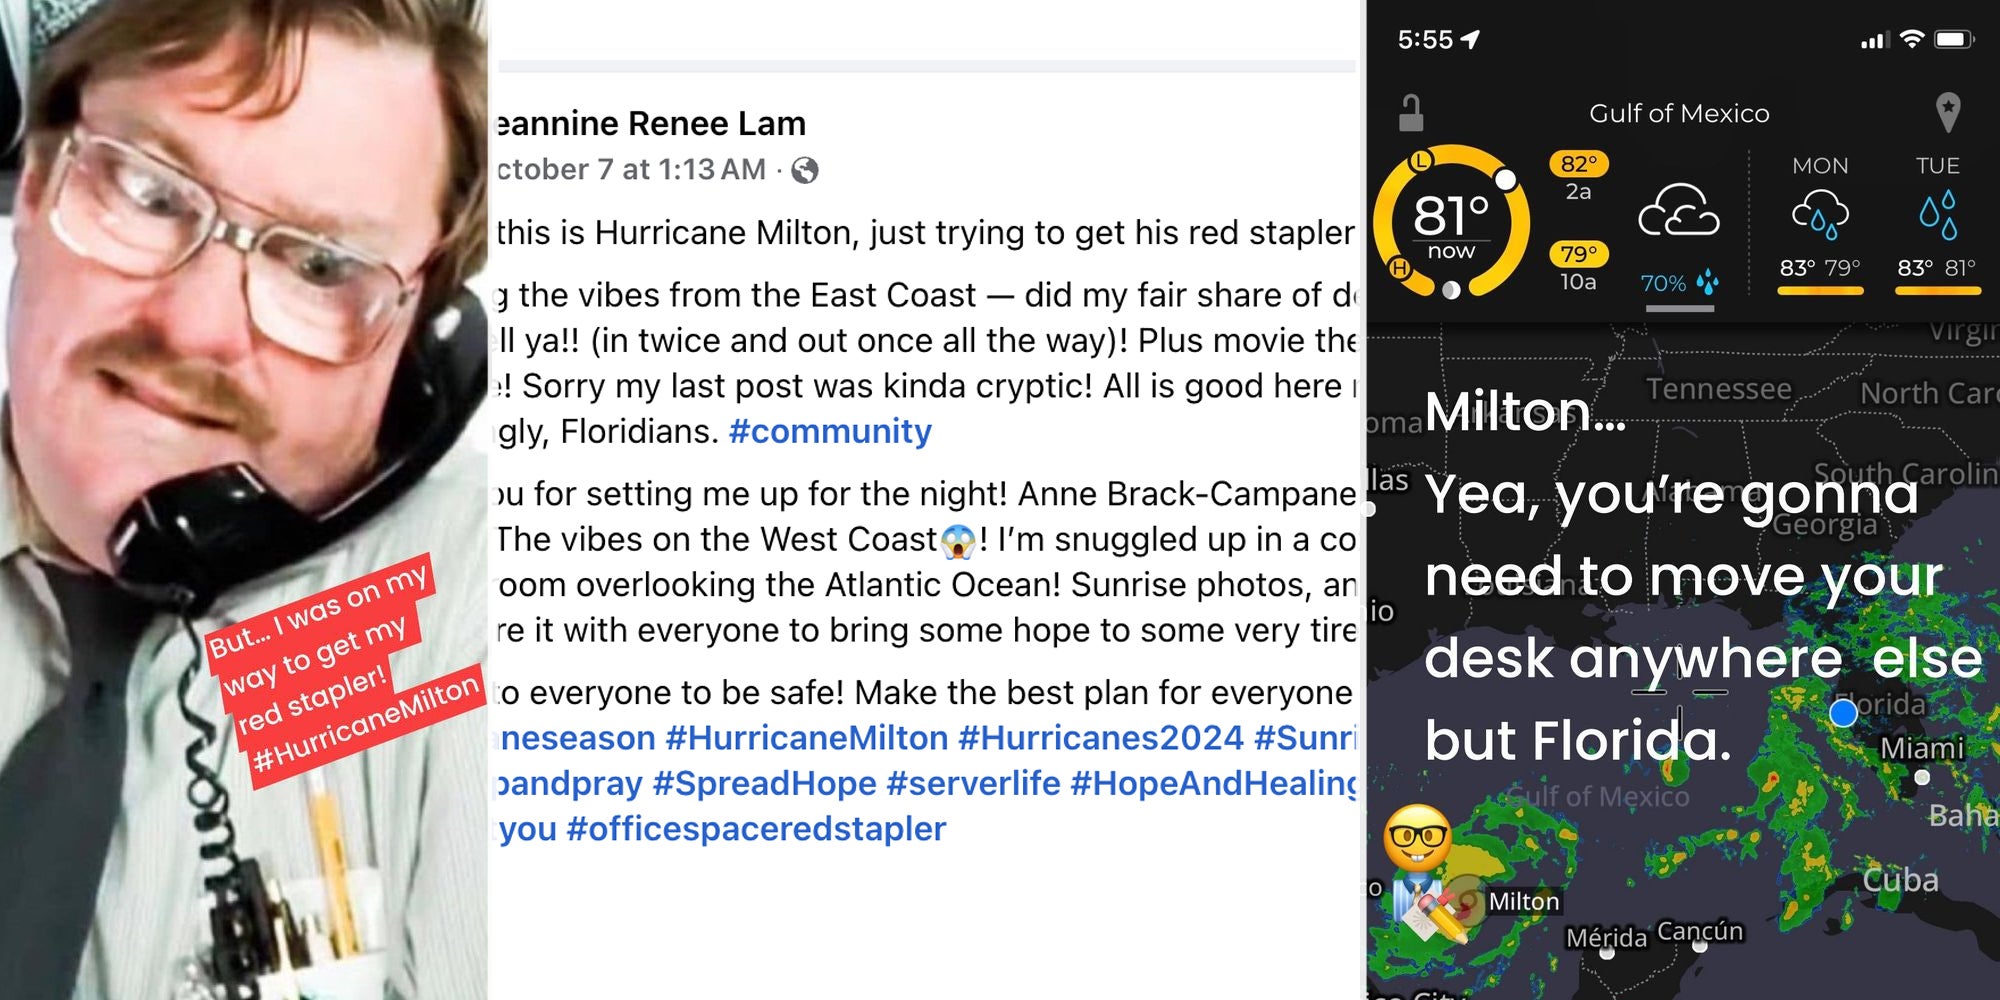
Task: Tap the nerd face emoji on map
Action: pyautogui.click(x=1418, y=838)
